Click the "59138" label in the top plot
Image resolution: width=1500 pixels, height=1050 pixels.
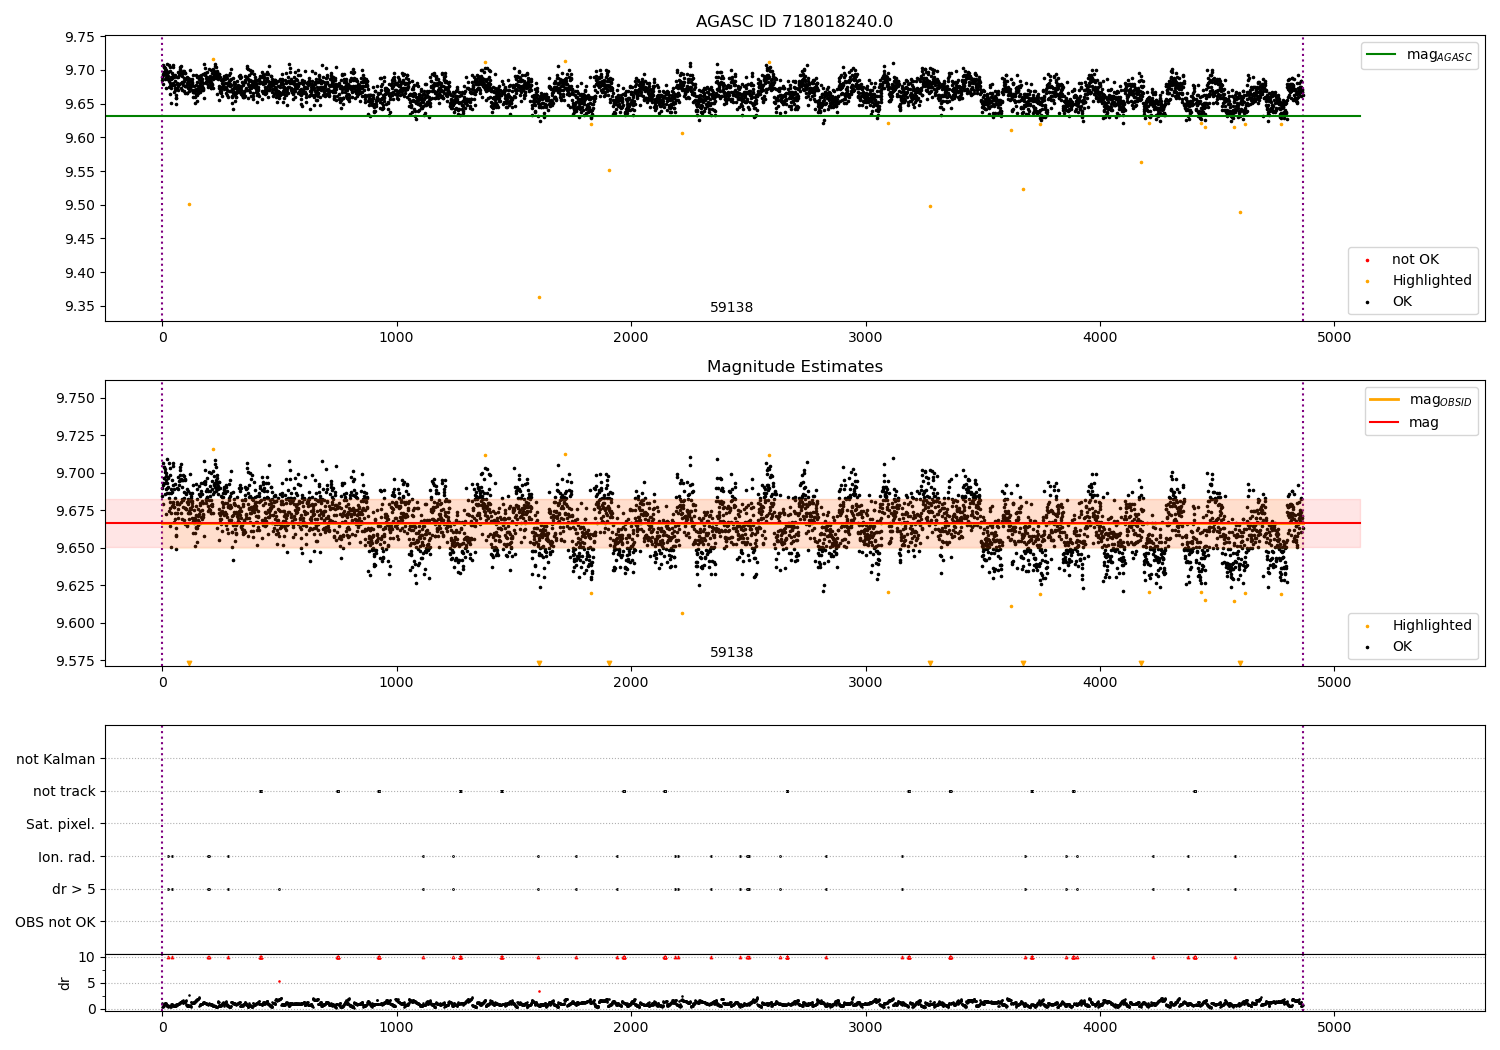tap(731, 308)
